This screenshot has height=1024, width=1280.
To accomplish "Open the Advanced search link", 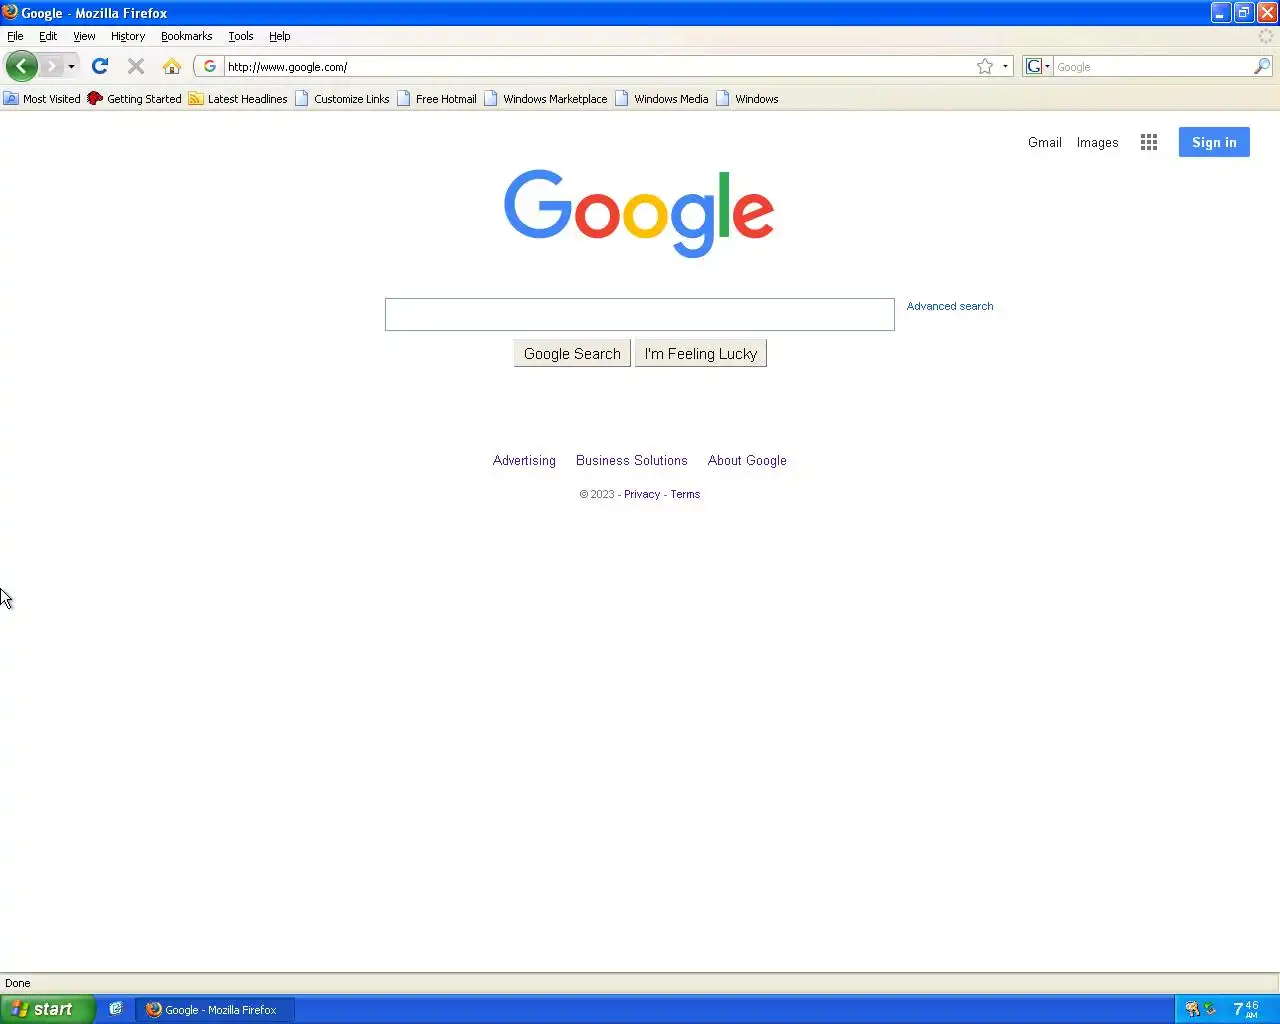I will tap(950, 306).
